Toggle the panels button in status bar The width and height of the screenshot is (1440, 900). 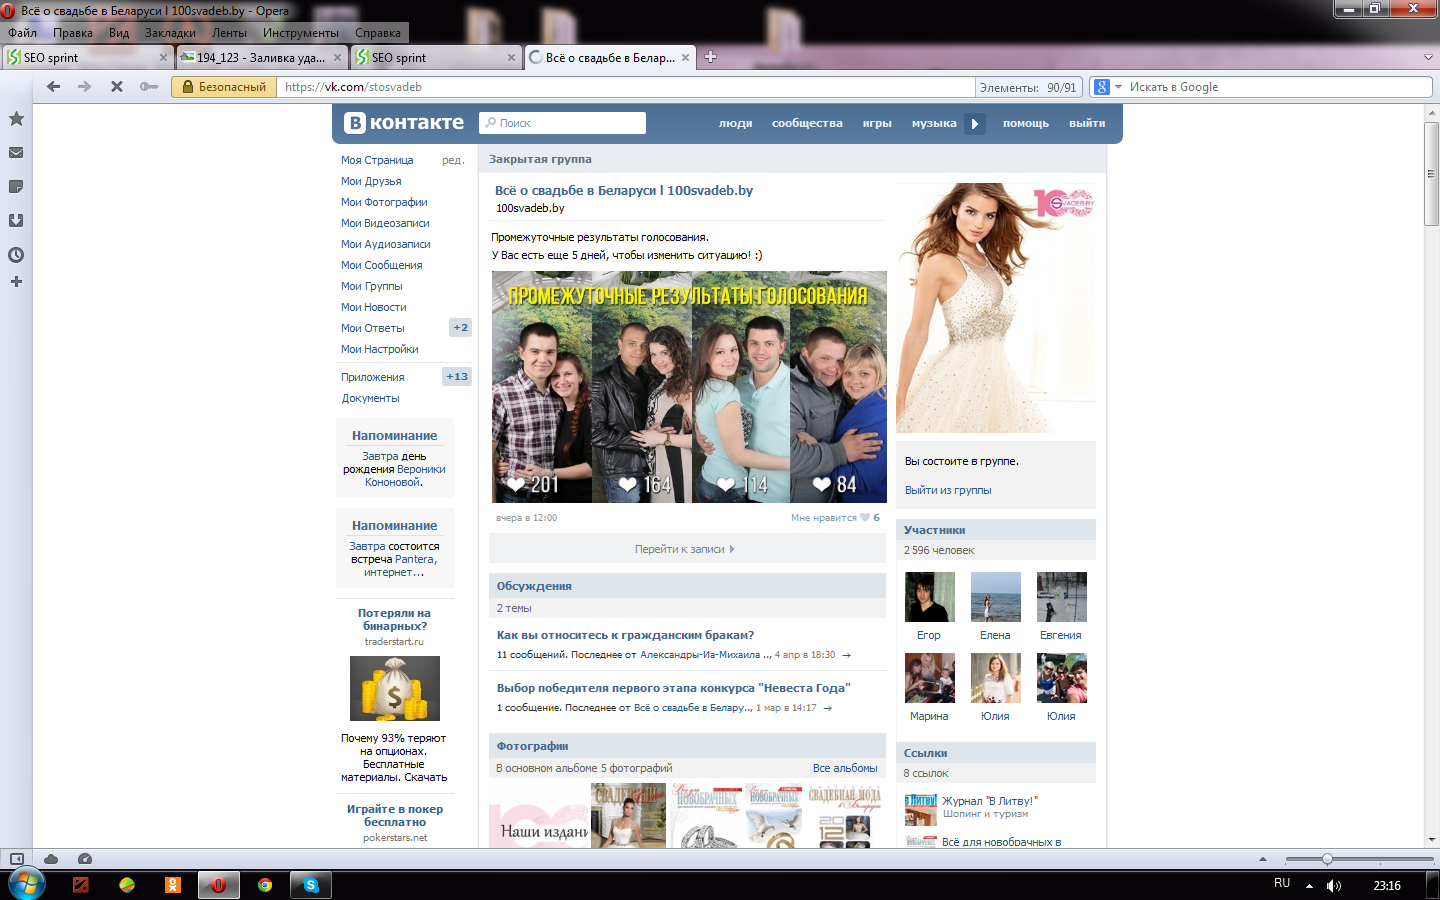point(17,859)
